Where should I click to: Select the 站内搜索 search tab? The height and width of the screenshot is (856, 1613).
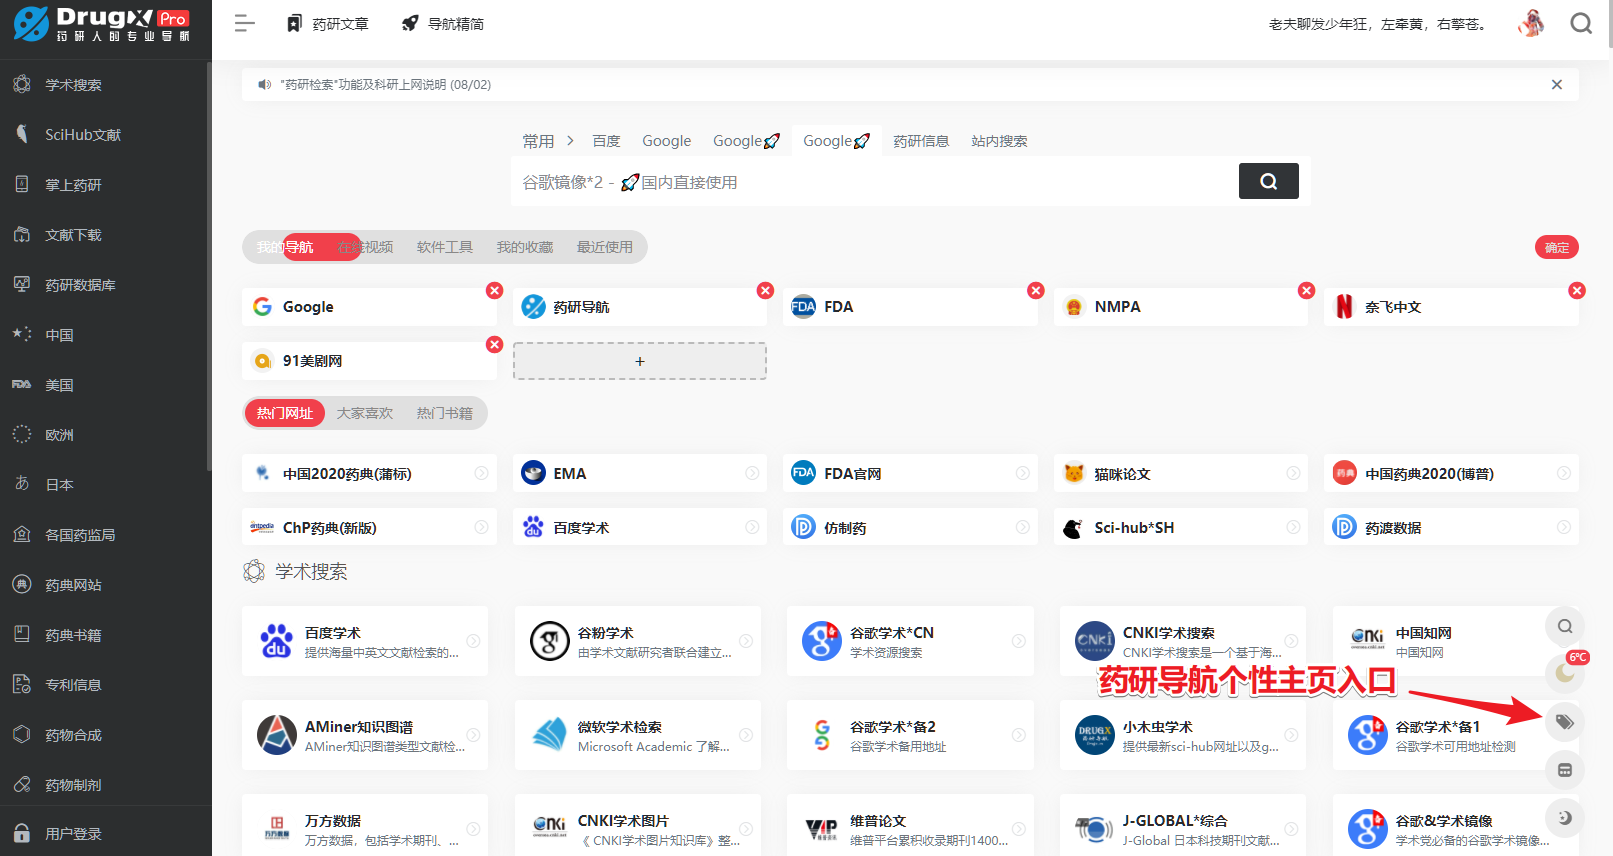[999, 141]
